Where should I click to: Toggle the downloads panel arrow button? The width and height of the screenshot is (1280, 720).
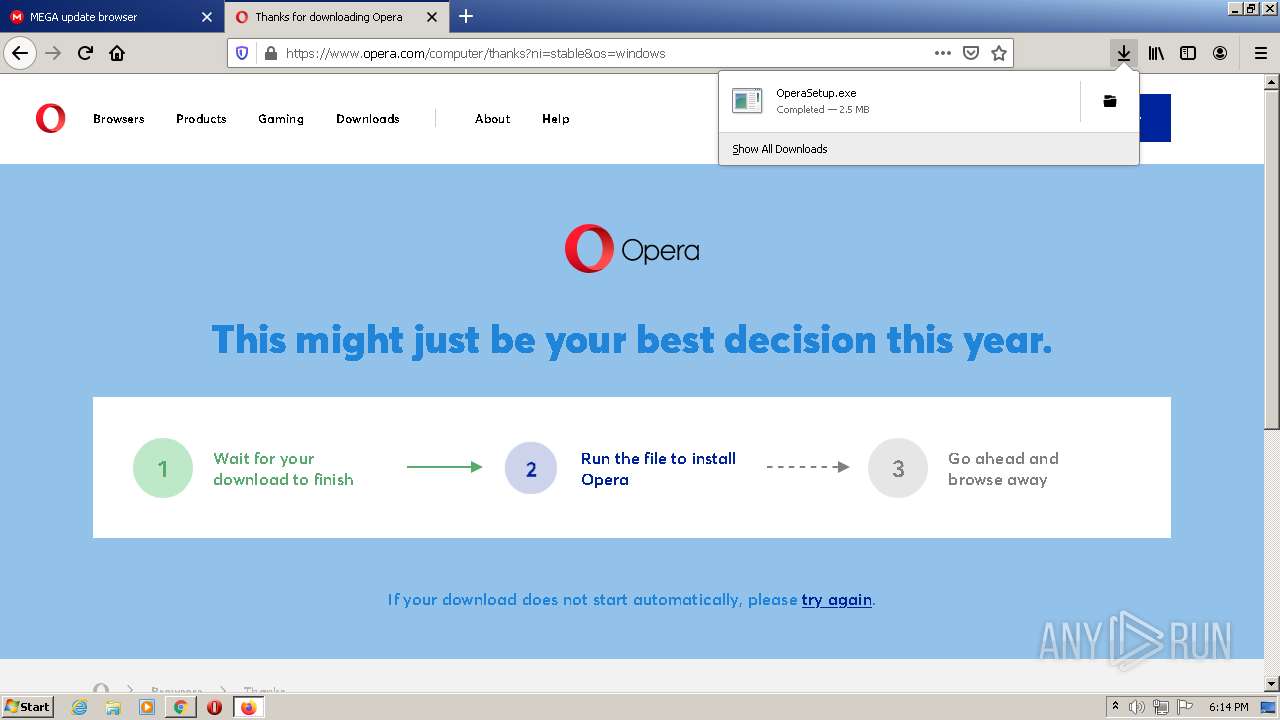coord(1124,53)
